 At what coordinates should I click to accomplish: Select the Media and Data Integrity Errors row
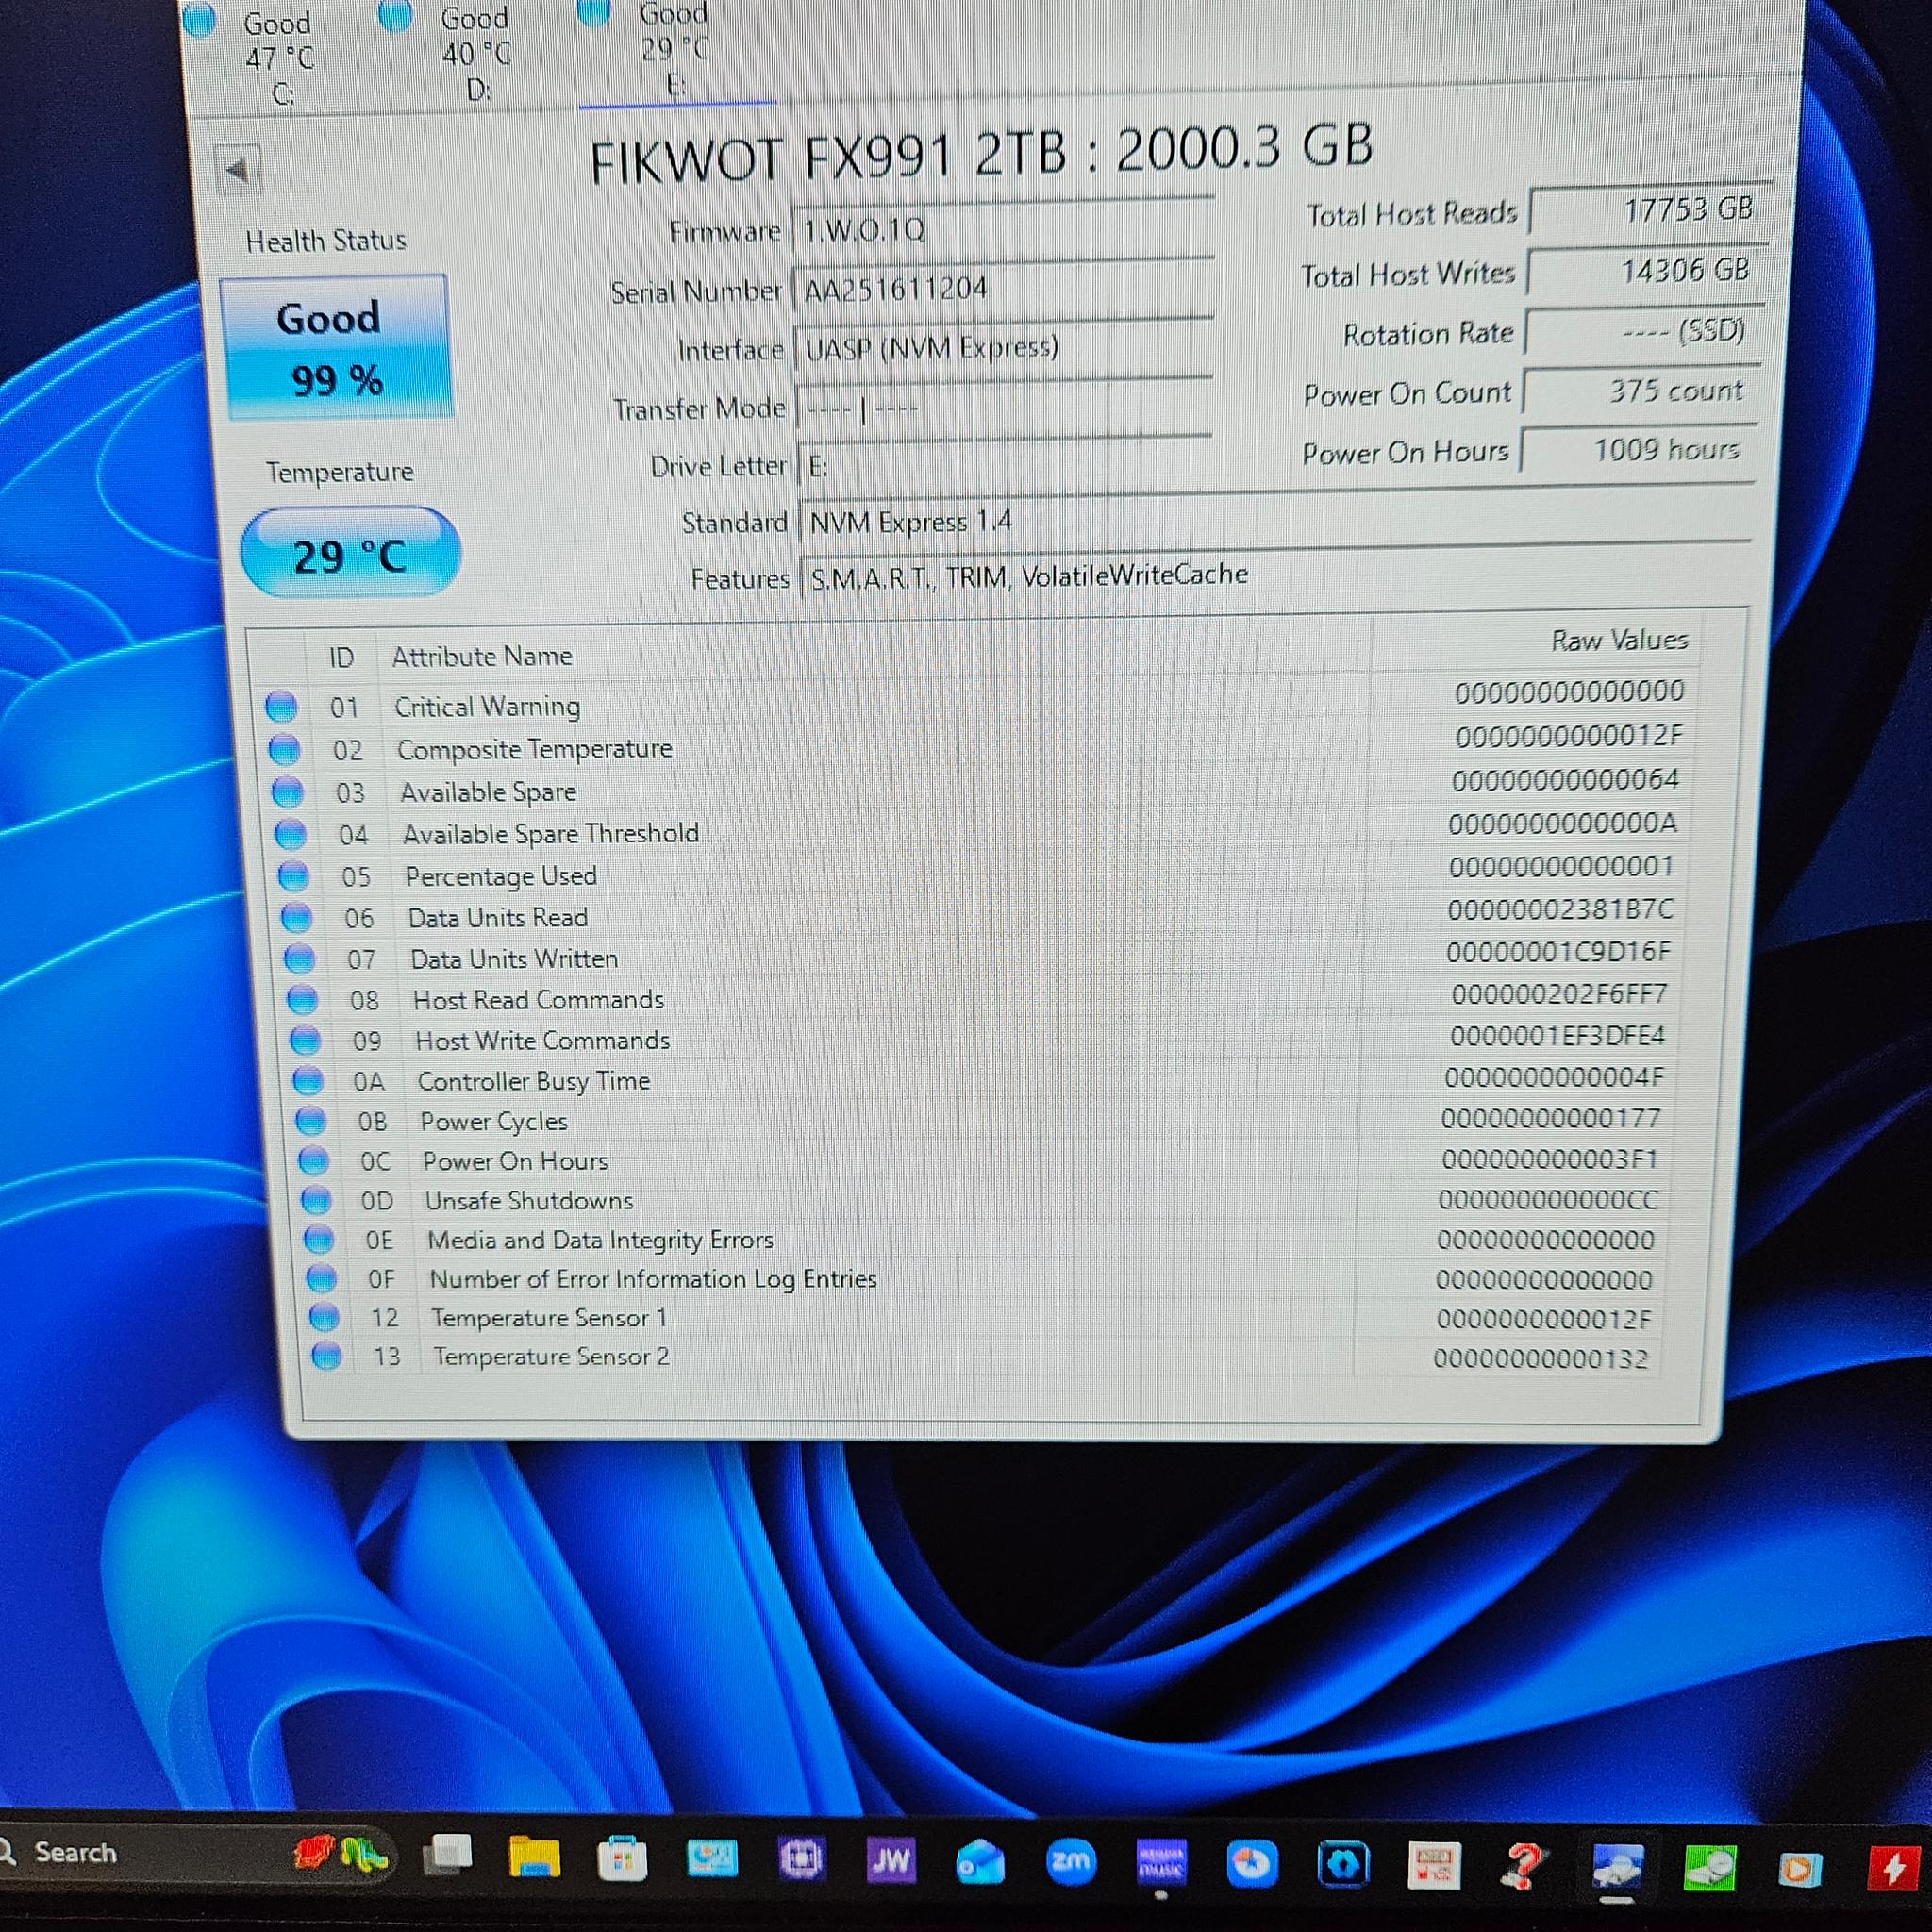click(982, 1240)
